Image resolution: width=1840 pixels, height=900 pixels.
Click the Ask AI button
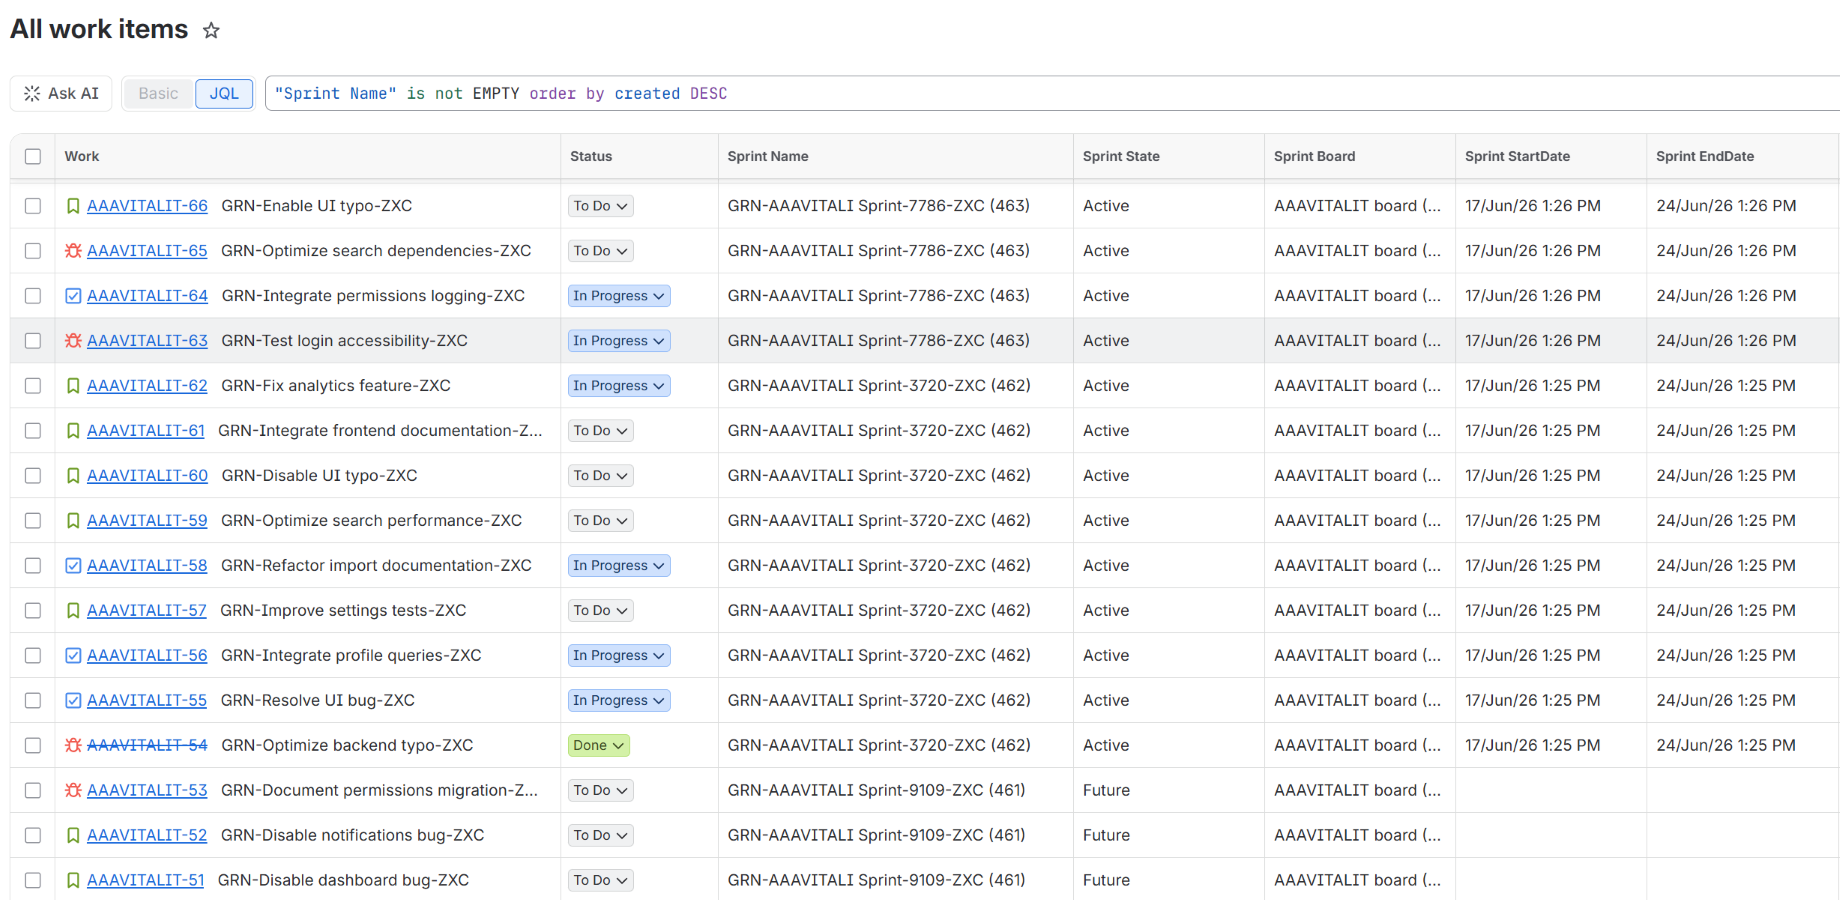pos(61,93)
